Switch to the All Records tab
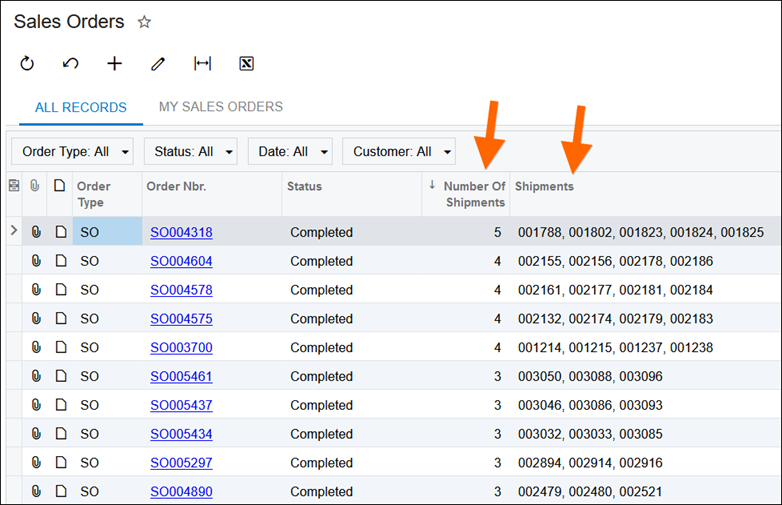 (x=81, y=107)
